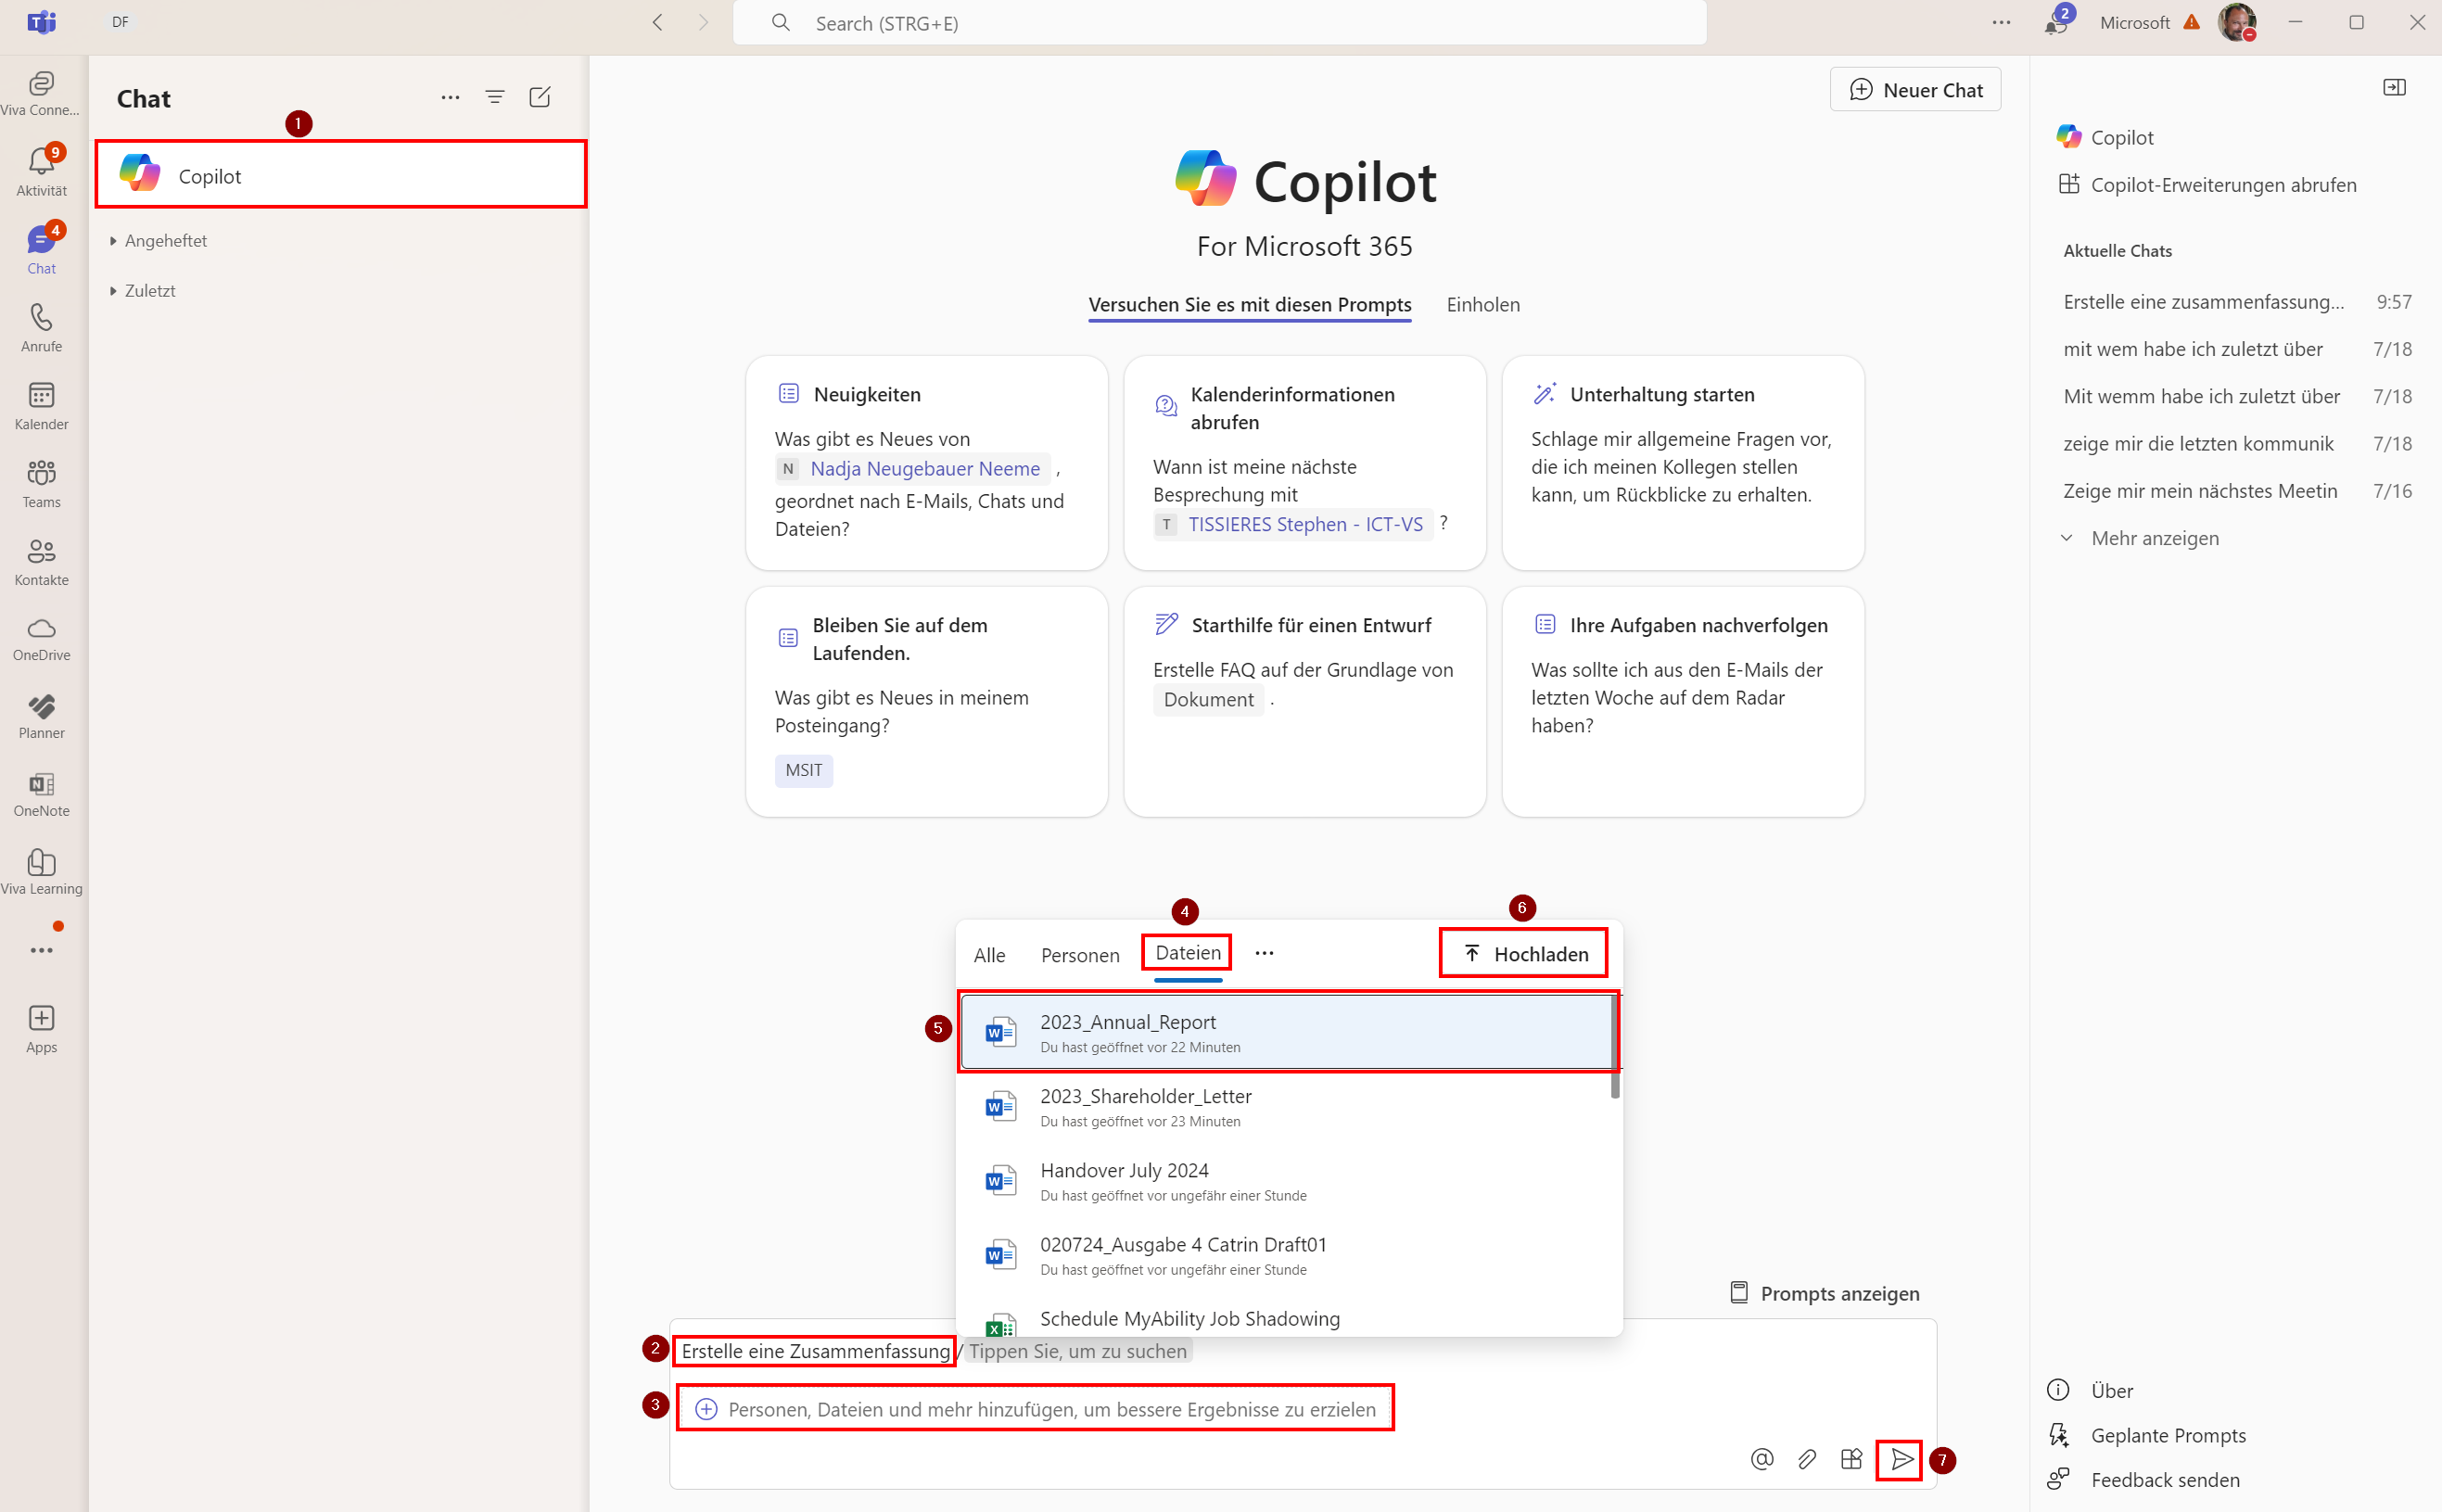Toggle compose new chat icon
The image size is (2442, 1512).
(x=541, y=95)
